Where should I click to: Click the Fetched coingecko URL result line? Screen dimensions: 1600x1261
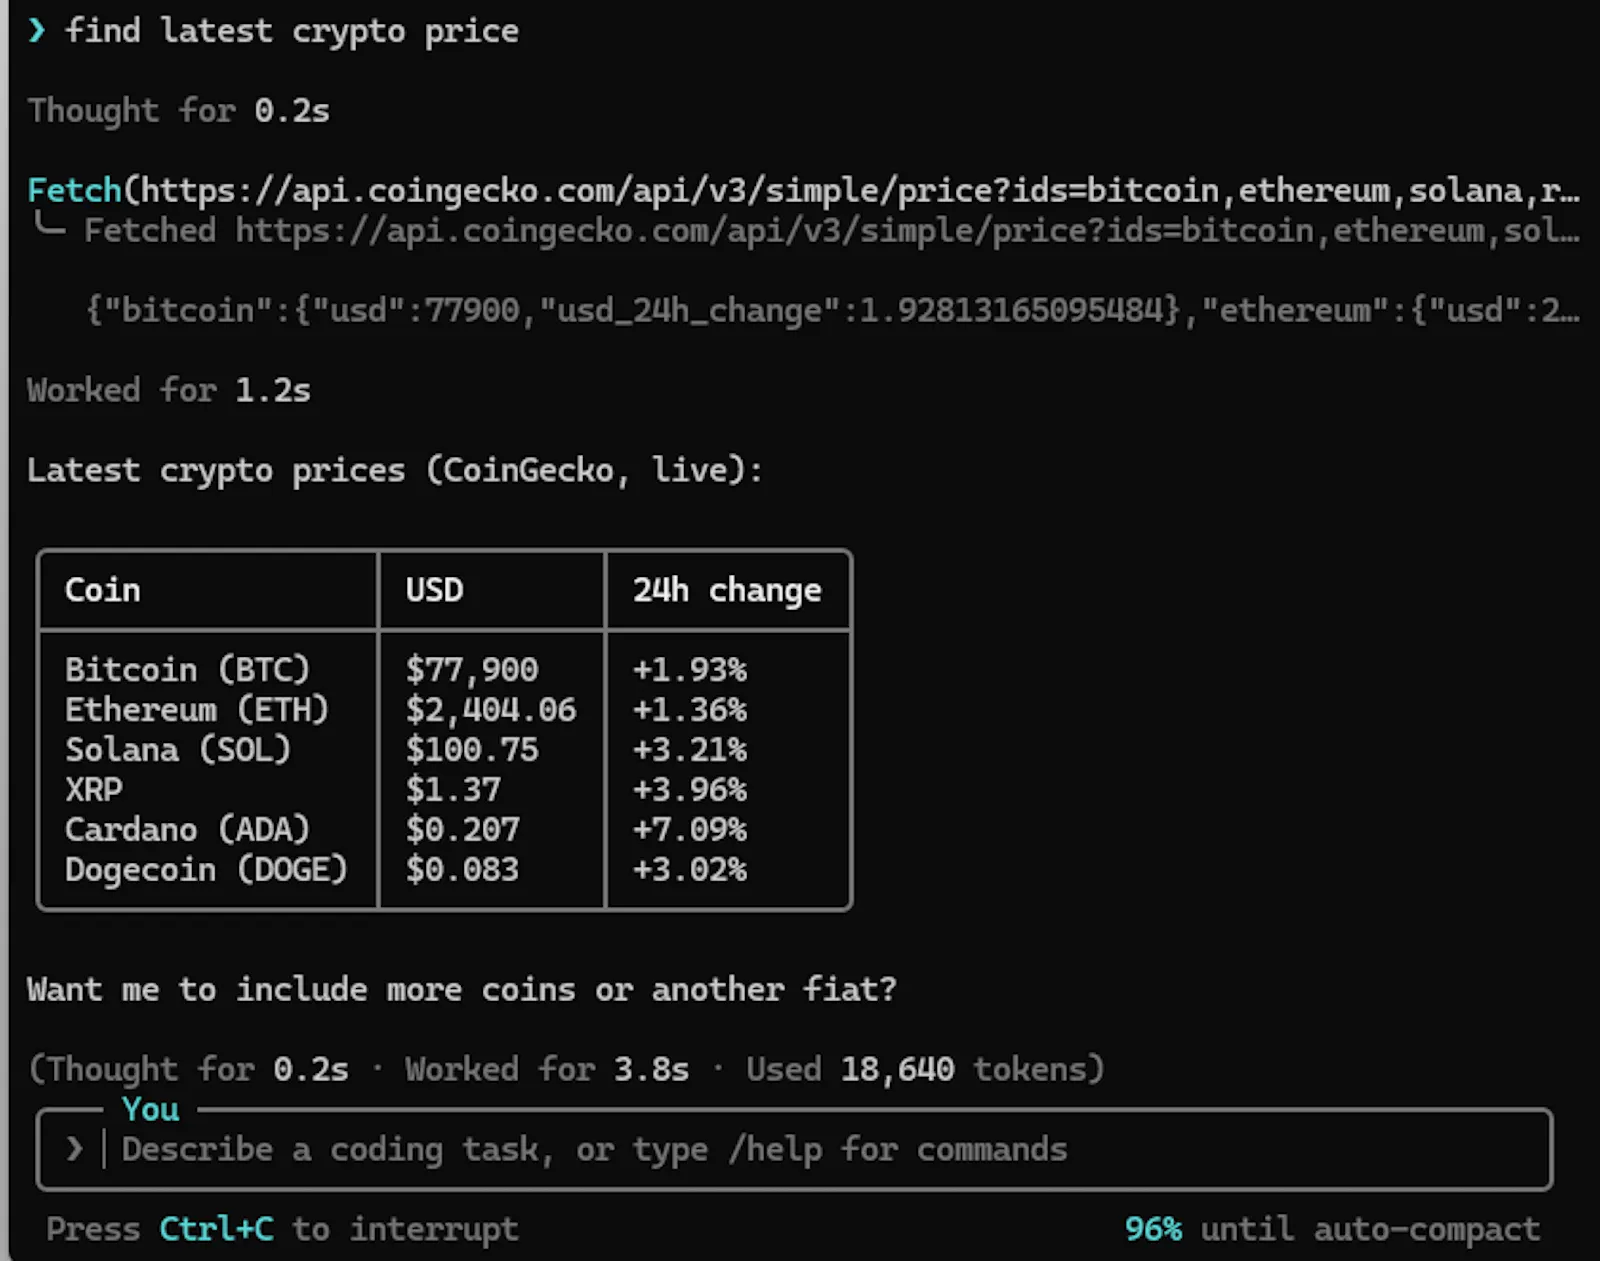832,231
